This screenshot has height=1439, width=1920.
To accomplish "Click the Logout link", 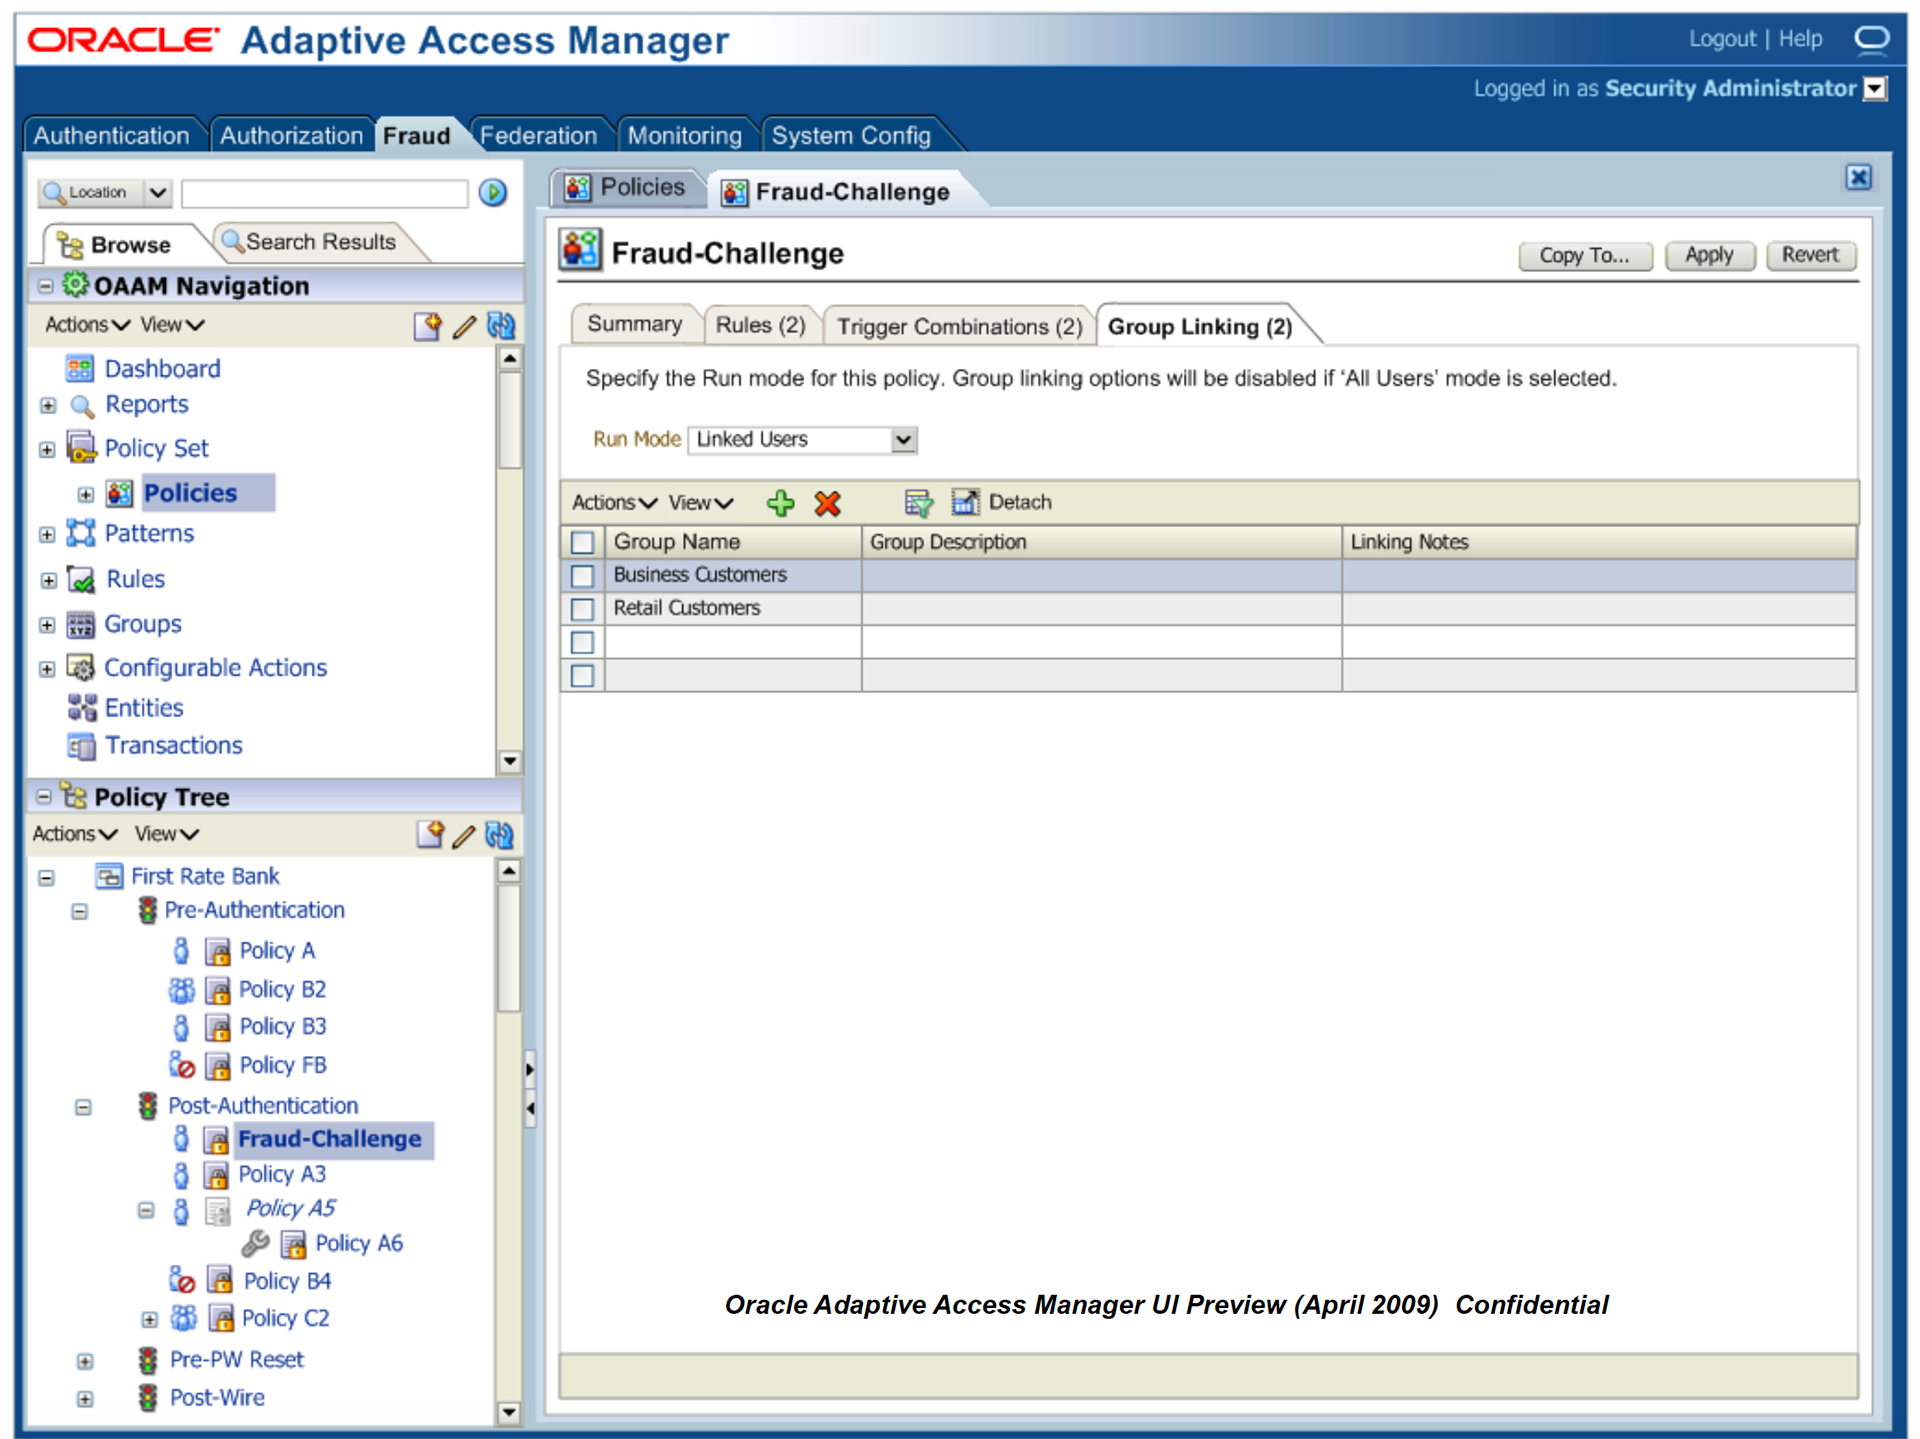I will (x=1721, y=39).
